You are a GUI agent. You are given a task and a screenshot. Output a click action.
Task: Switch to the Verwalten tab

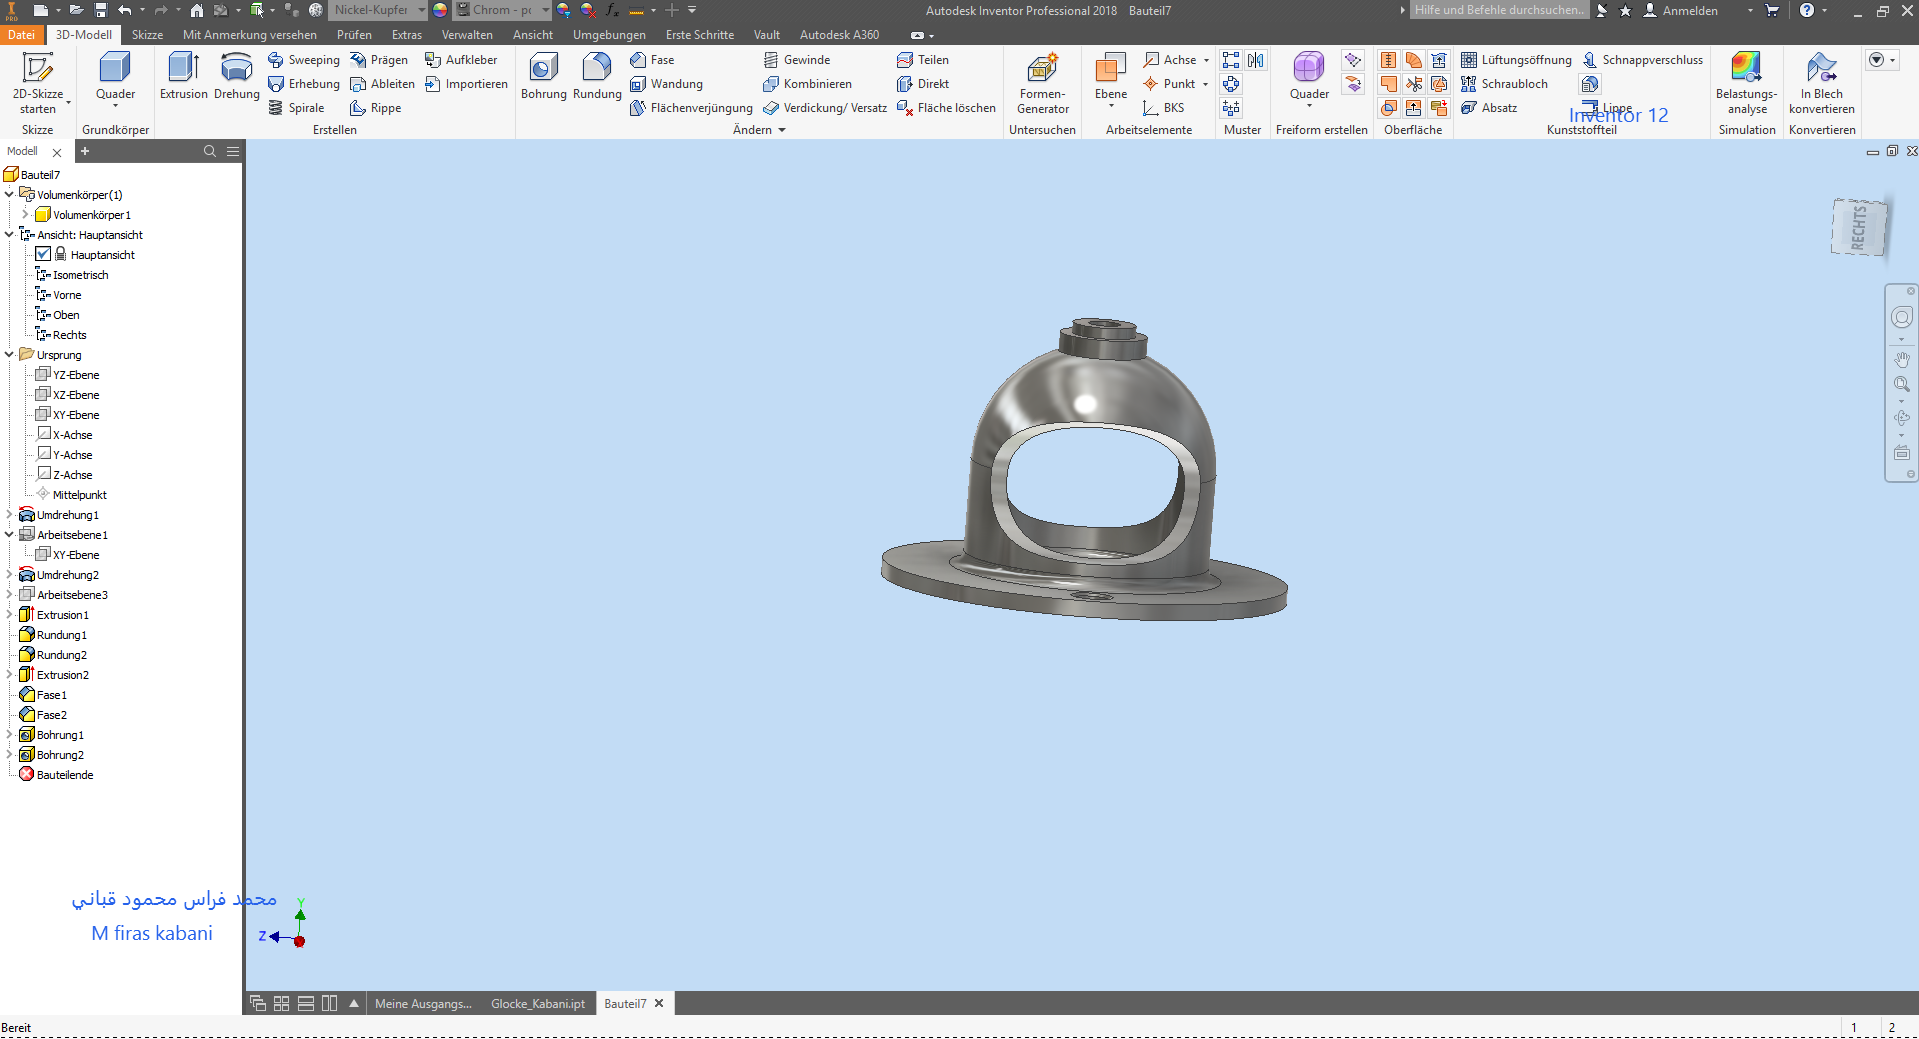467,35
